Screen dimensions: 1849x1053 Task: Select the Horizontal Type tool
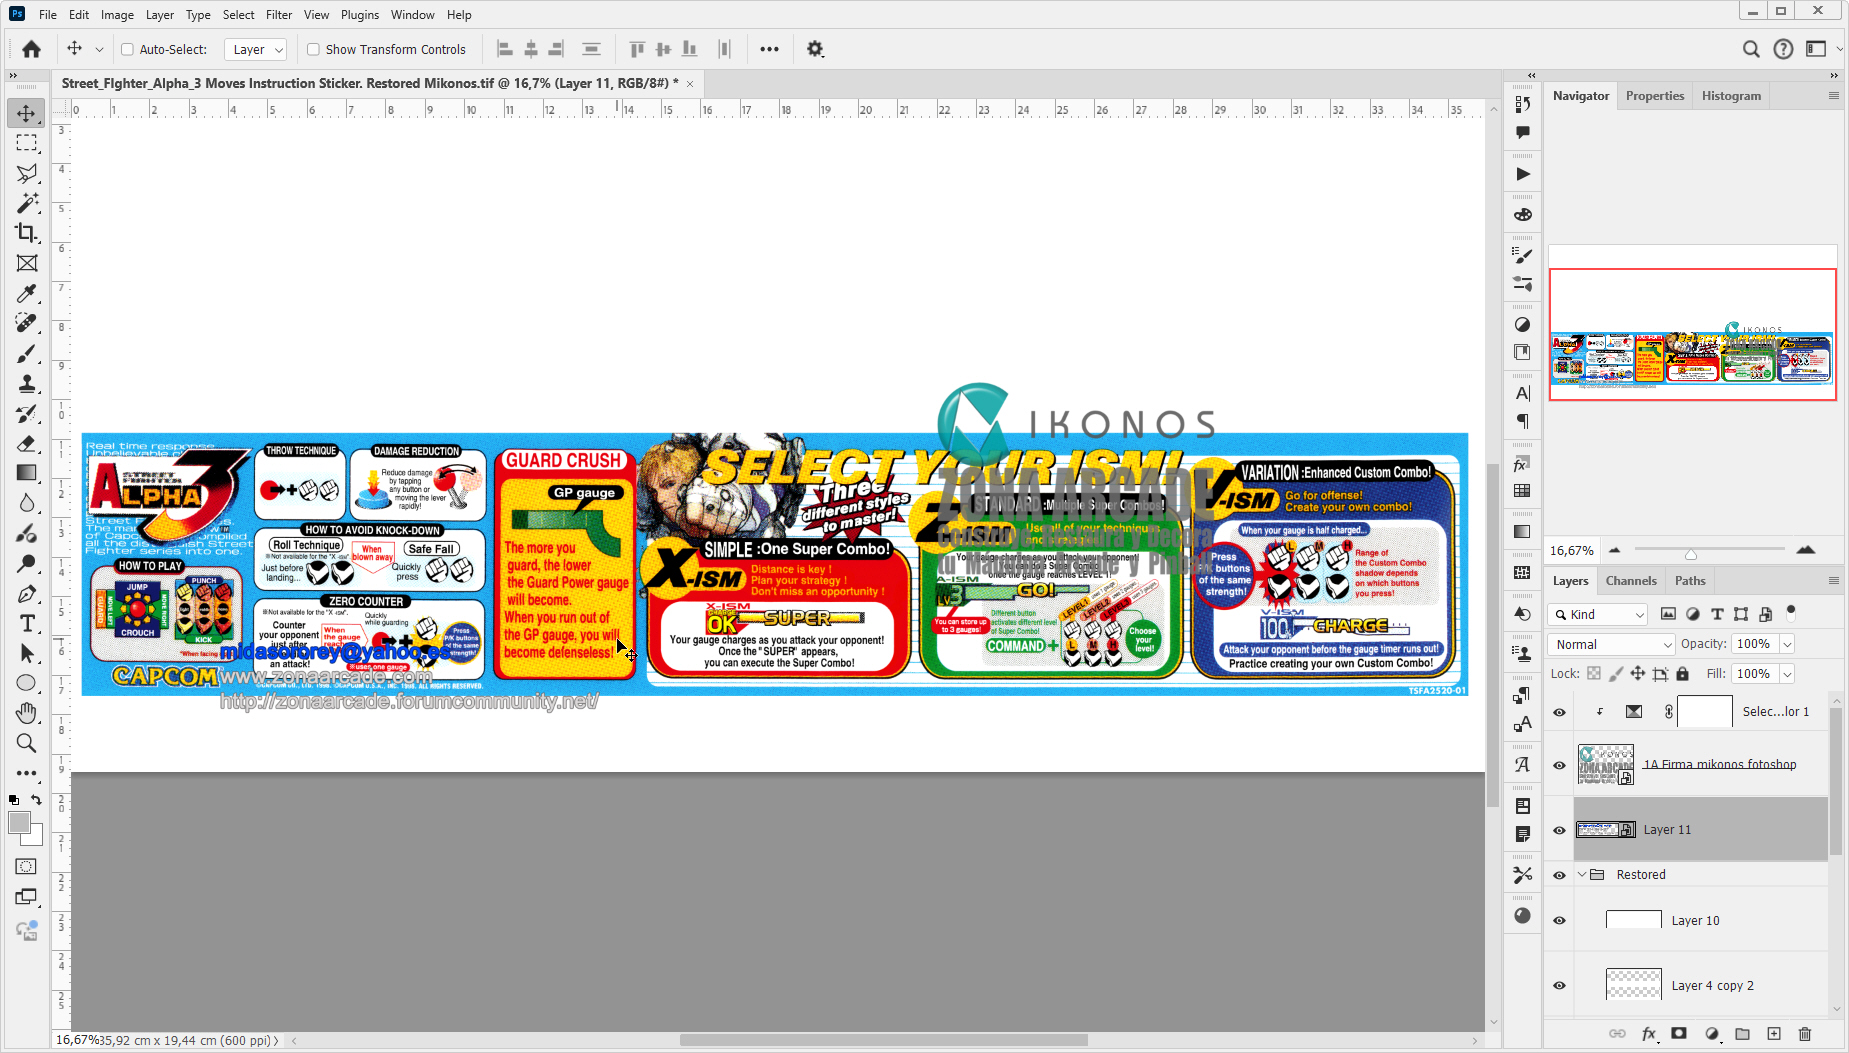(27, 623)
